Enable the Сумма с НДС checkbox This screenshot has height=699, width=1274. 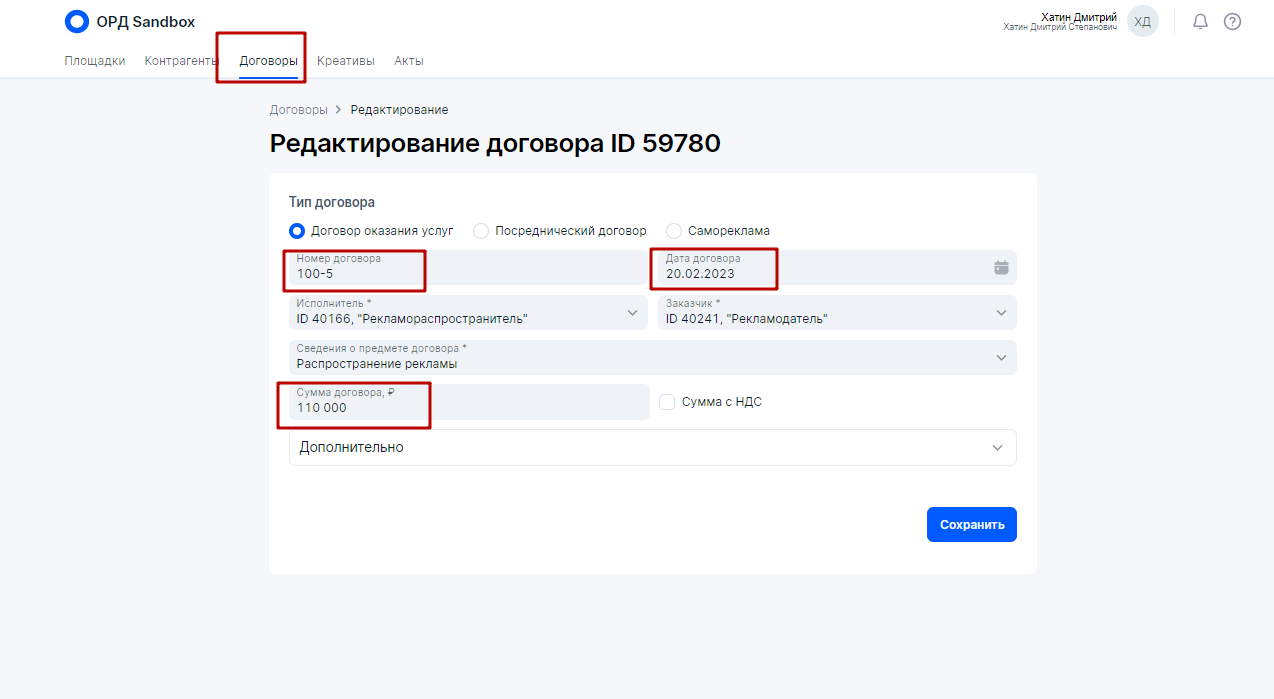(x=668, y=402)
